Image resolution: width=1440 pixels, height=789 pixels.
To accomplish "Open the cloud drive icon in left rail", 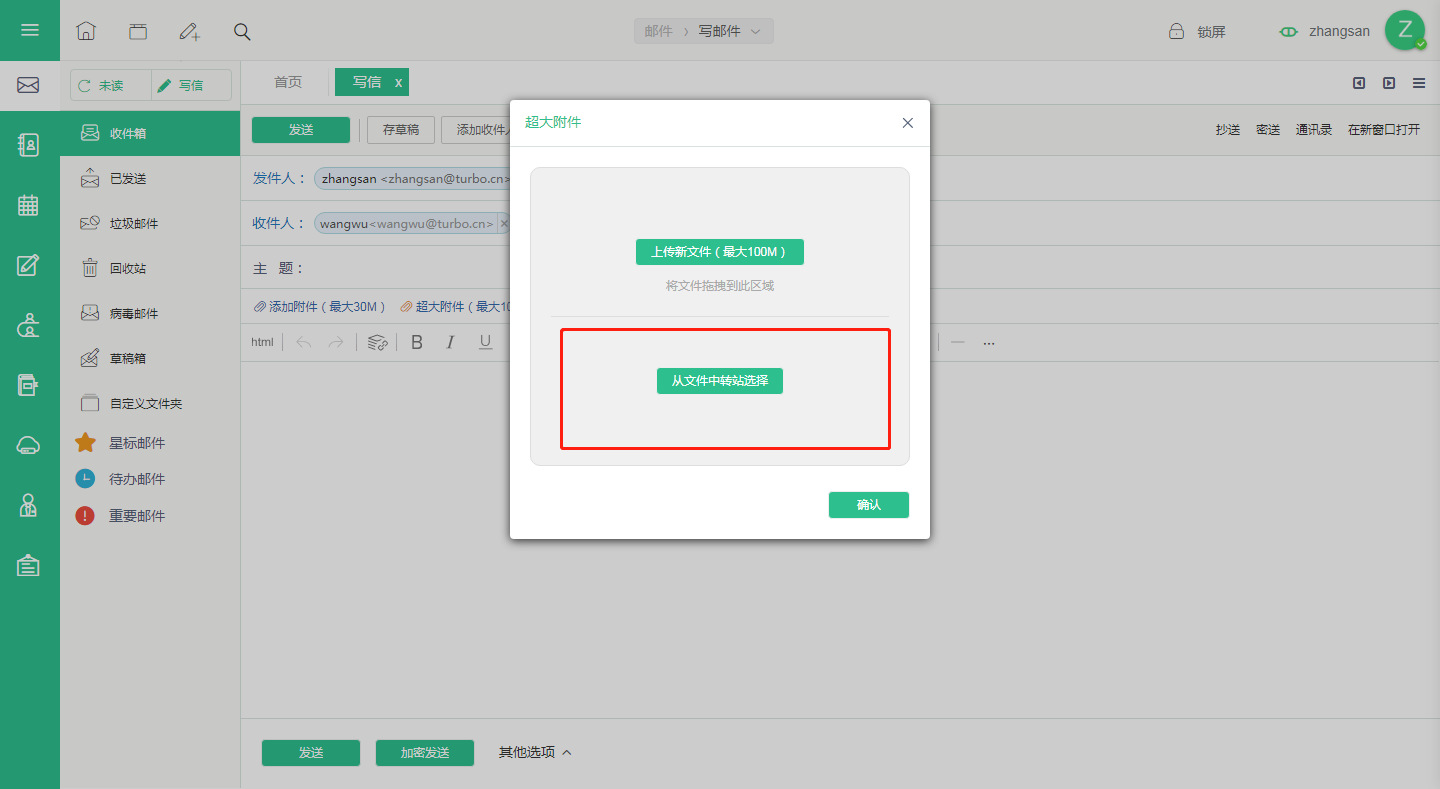I will click(28, 446).
